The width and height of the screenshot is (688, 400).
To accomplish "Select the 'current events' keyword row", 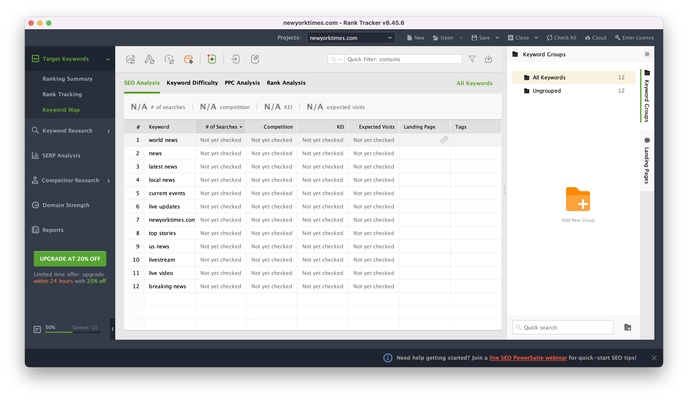I will coord(312,193).
